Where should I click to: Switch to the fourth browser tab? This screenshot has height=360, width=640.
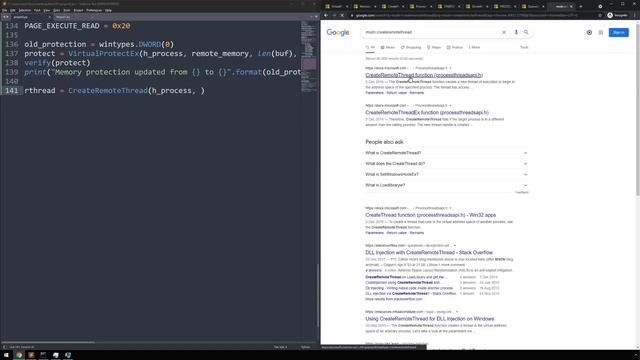(421, 7)
